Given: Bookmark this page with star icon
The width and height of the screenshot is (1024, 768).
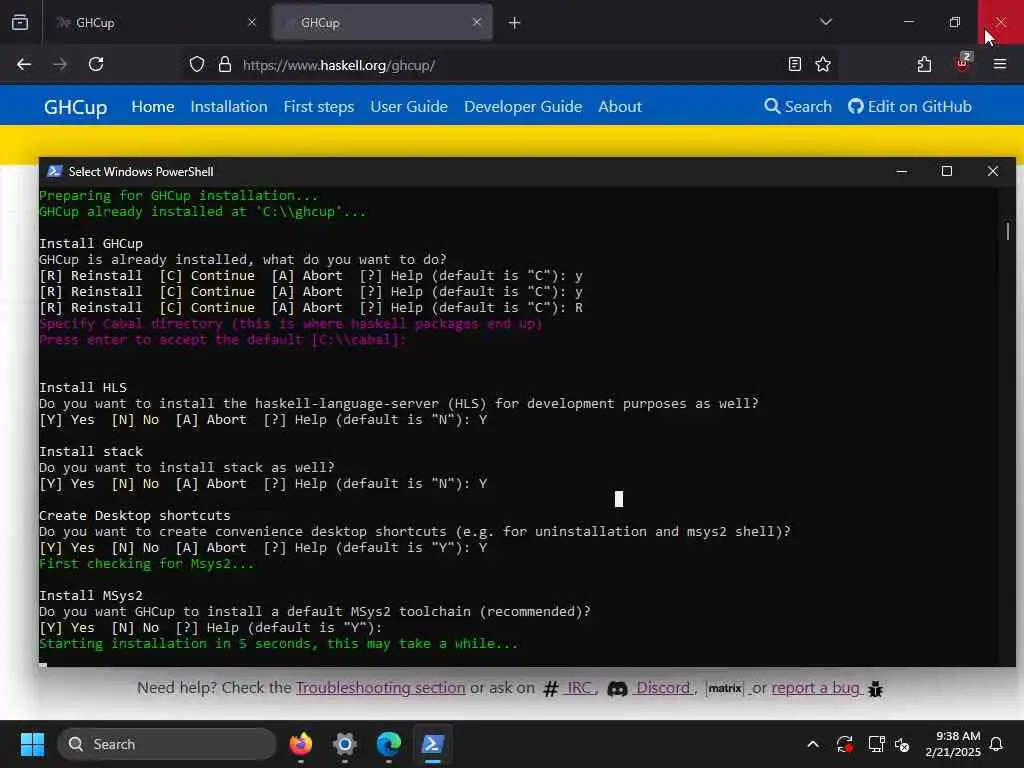Looking at the screenshot, I should [823, 65].
